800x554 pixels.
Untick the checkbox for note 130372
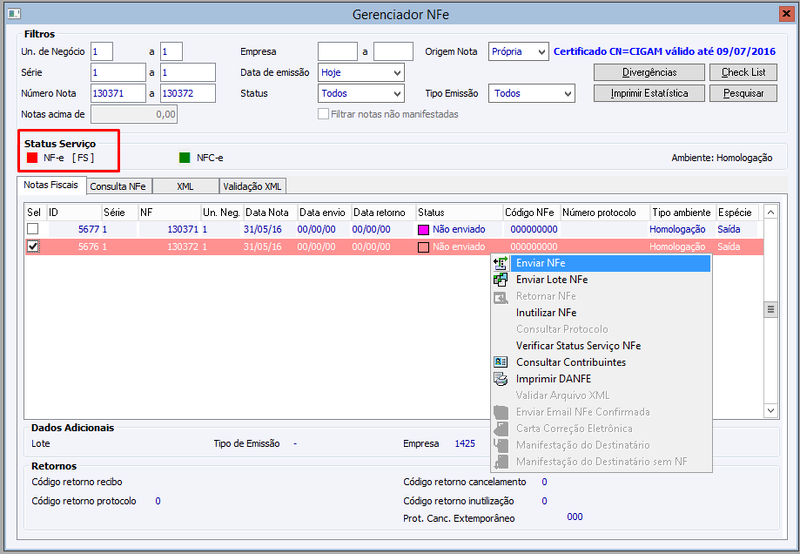[33, 246]
